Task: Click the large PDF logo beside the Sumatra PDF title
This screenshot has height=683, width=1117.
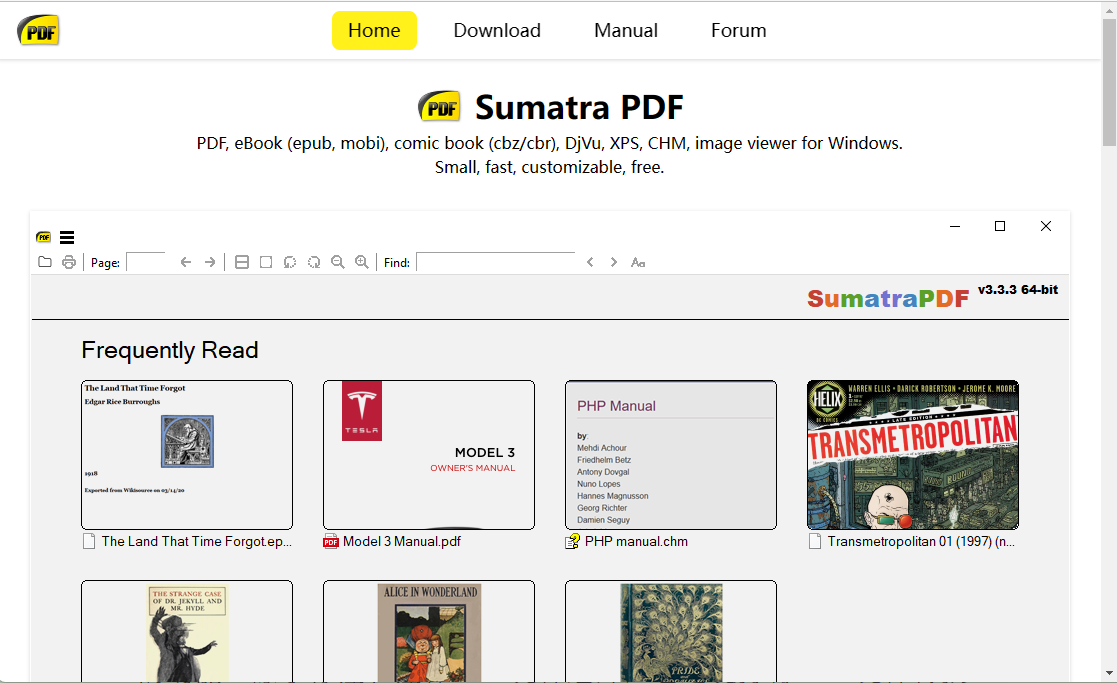Action: point(440,107)
